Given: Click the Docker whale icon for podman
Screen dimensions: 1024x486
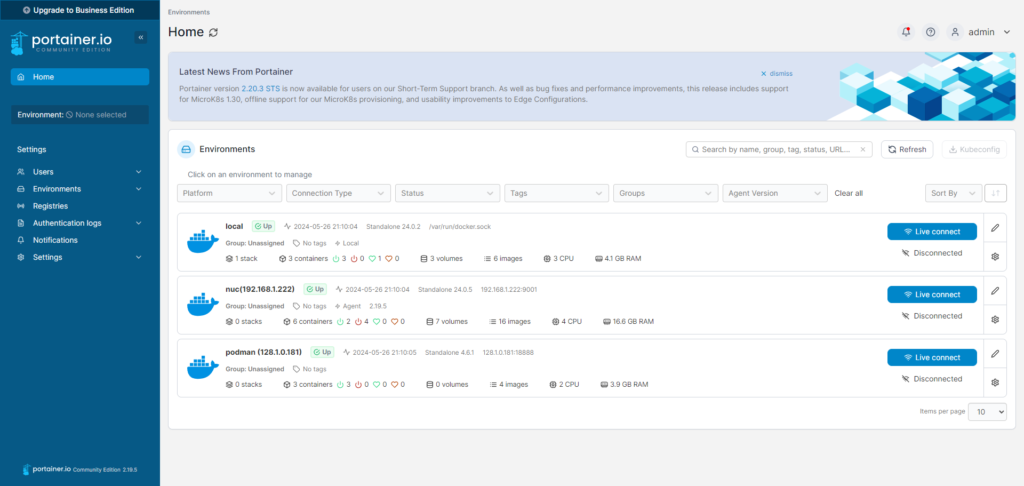Looking at the screenshot, I should [202, 368].
